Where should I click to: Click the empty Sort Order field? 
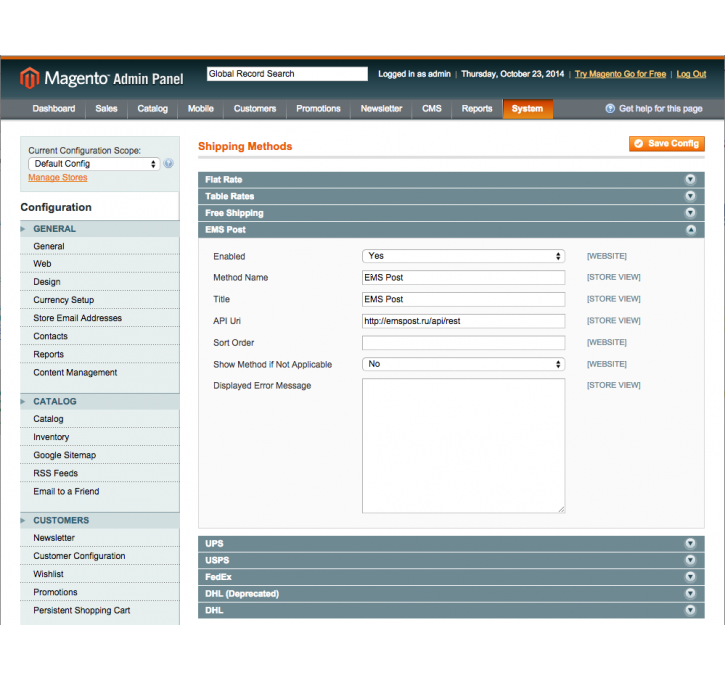pos(463,343)
